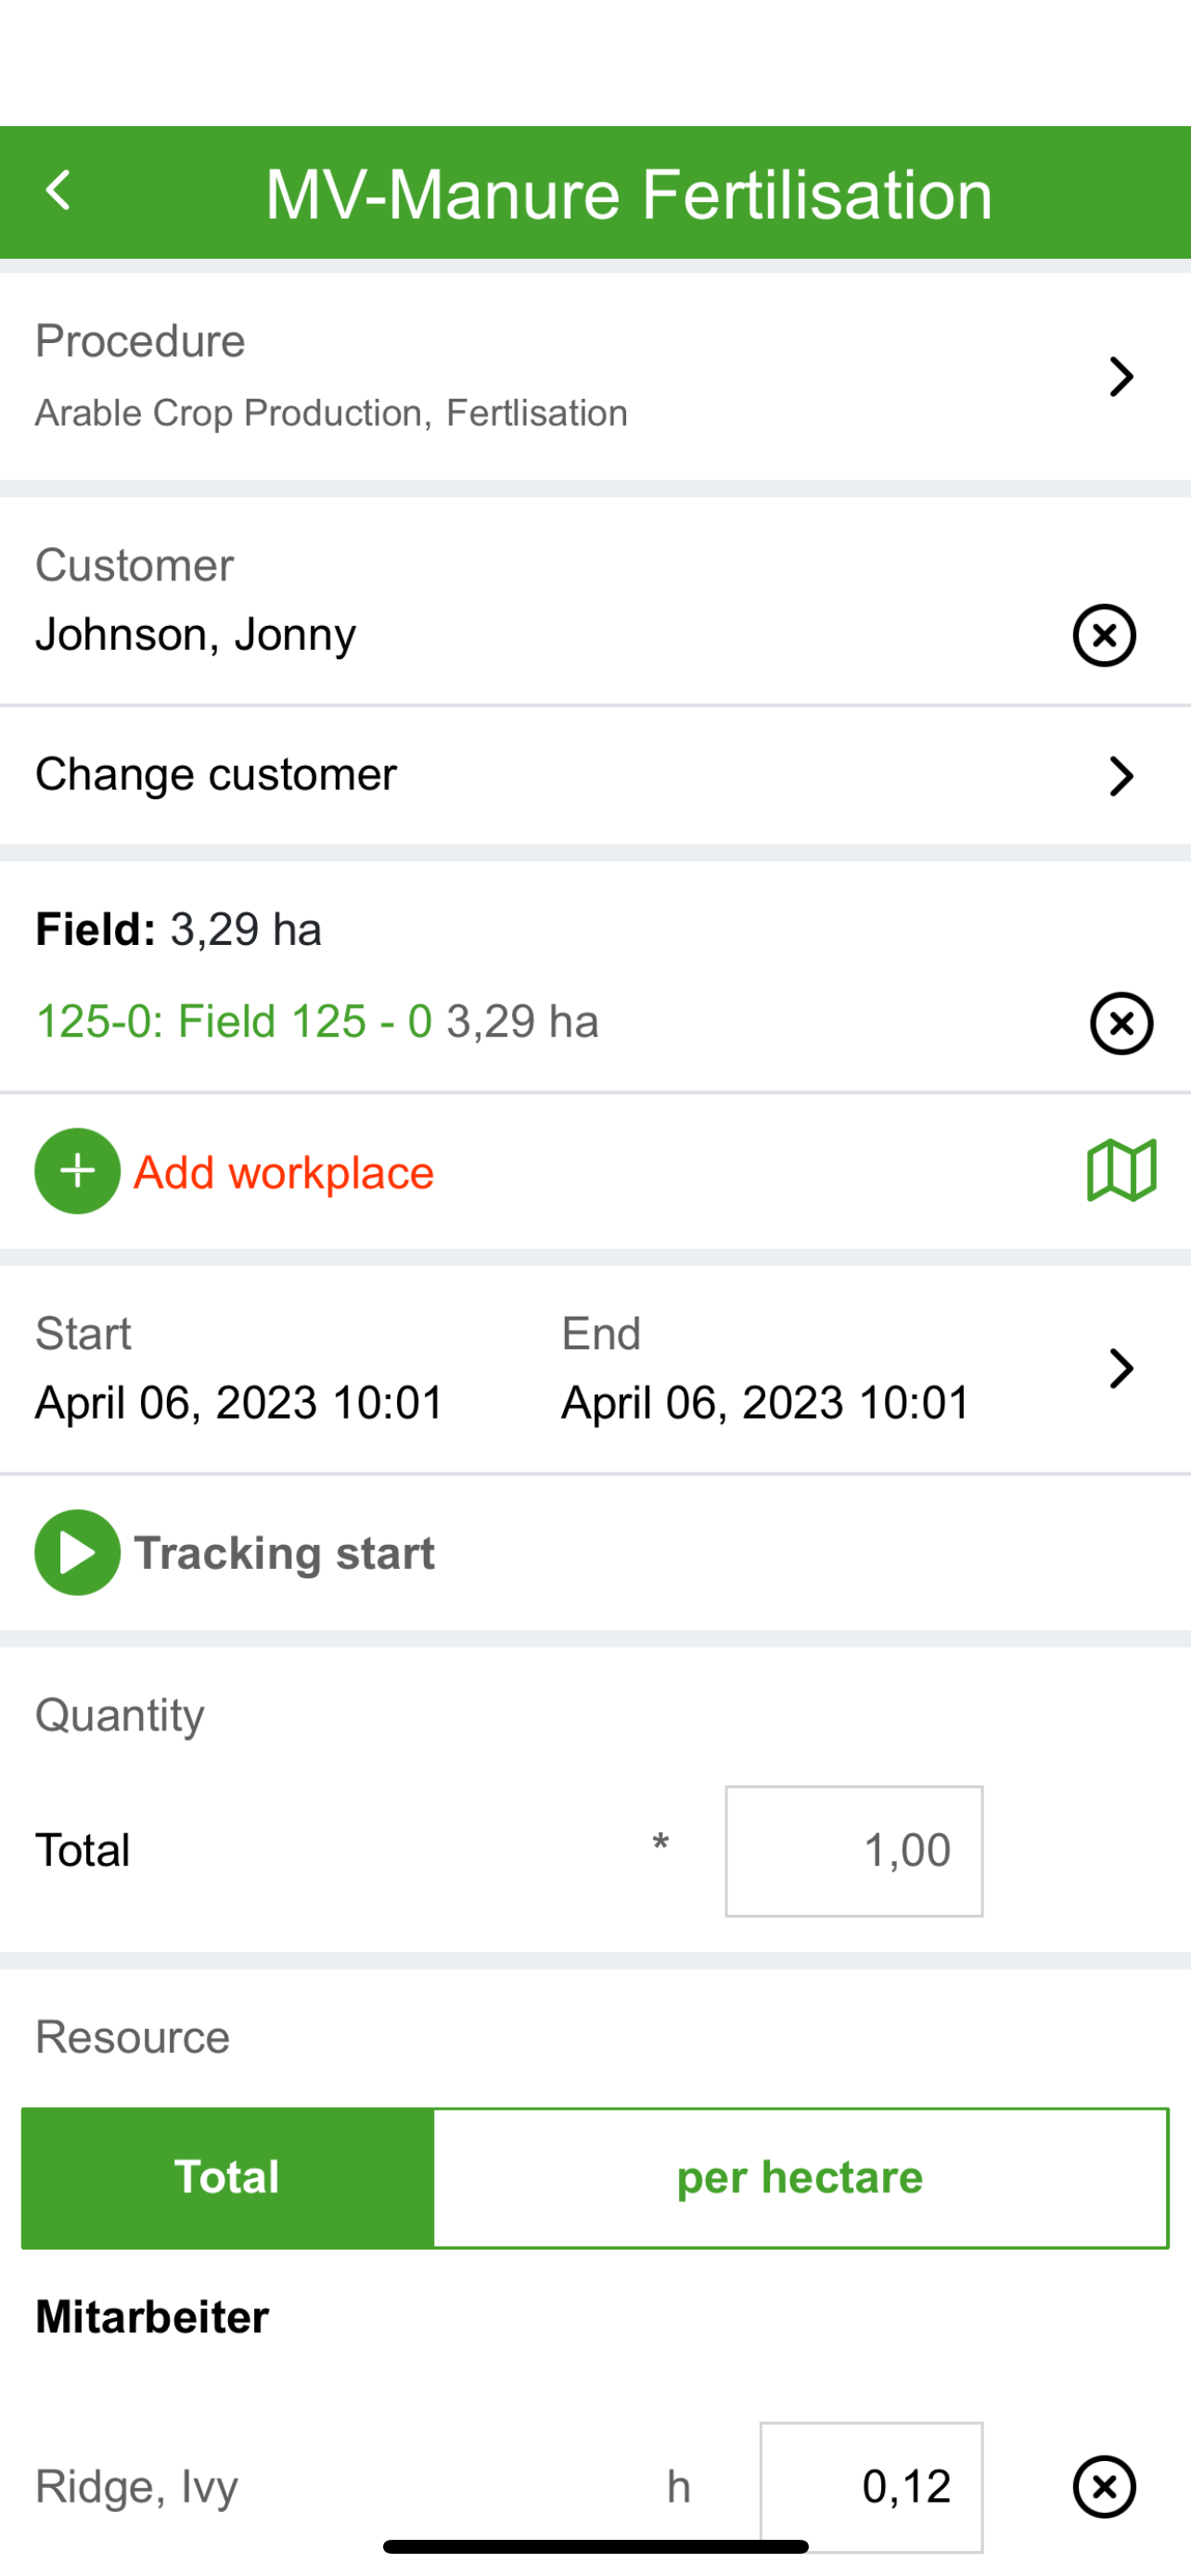Edit the Quantity Total input field
The width and height of the screenshot is (1191, 2576).
(854, 1851)
